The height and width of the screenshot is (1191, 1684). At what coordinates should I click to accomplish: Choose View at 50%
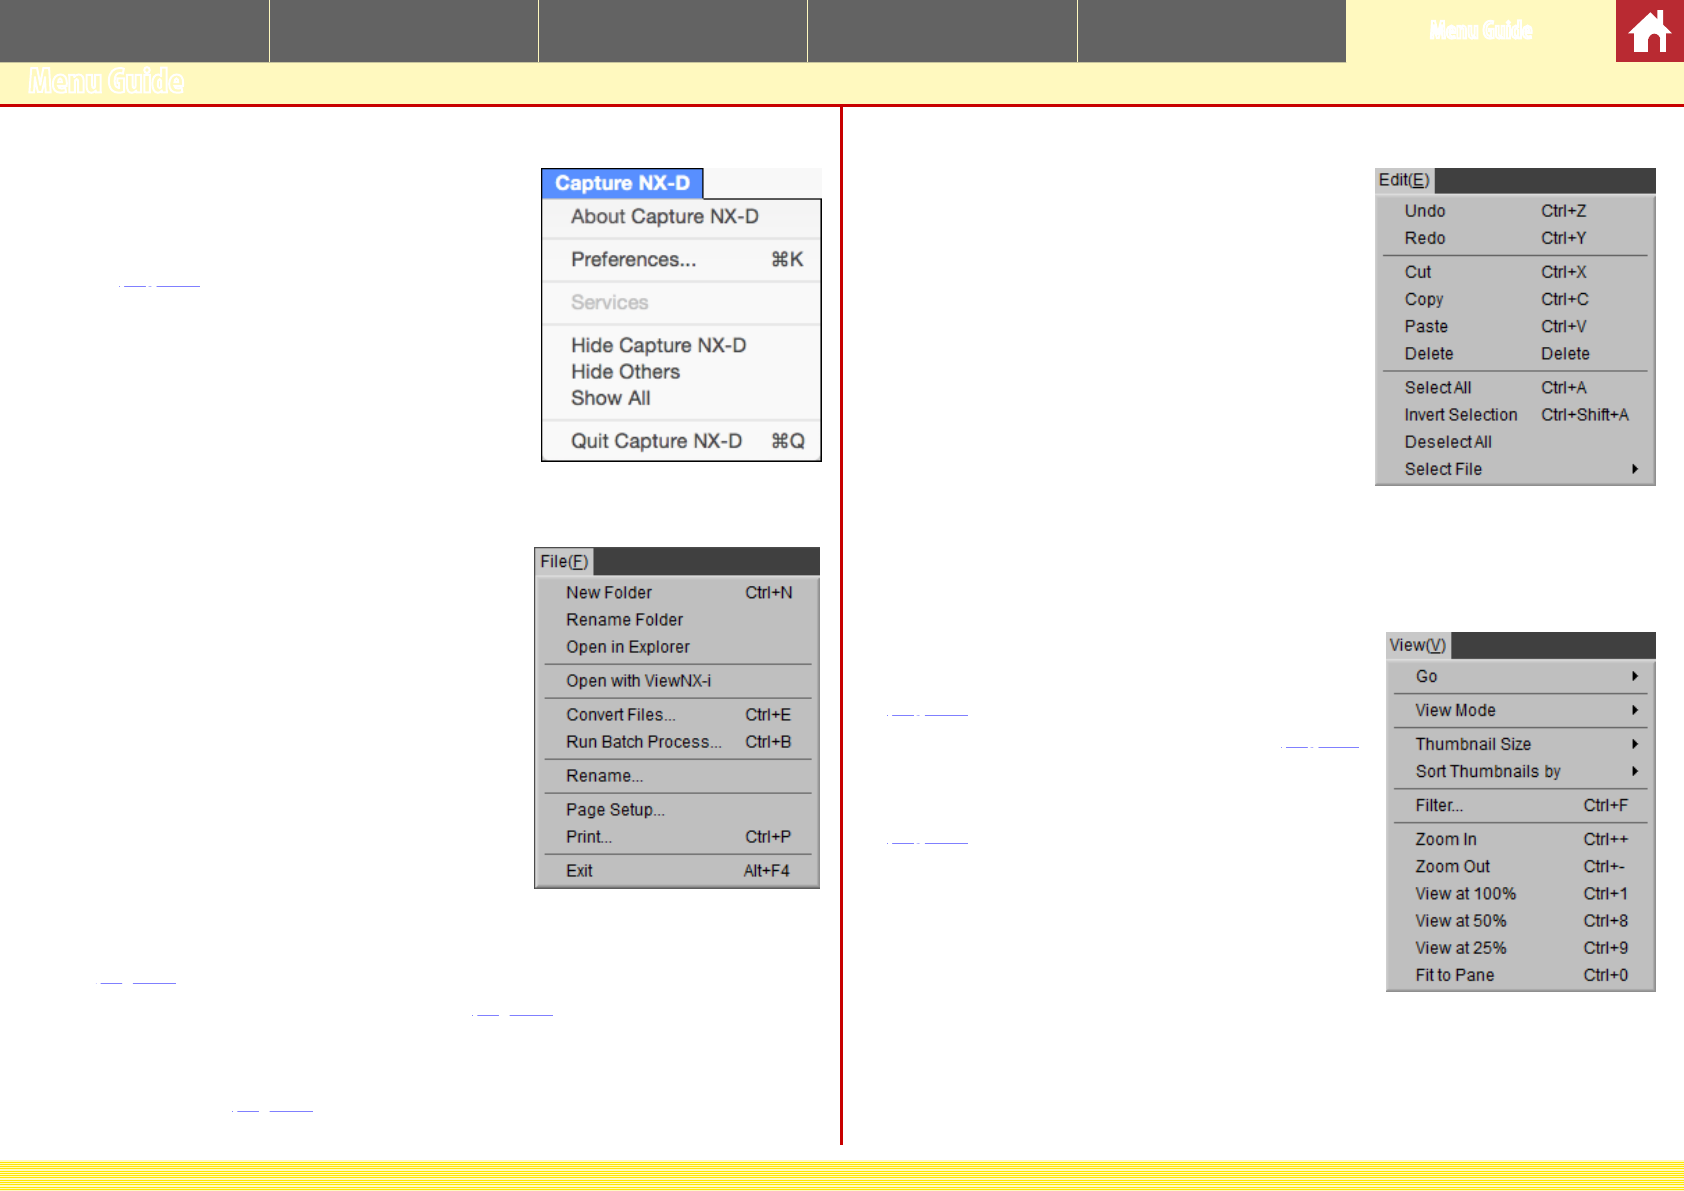(1521, 921)
